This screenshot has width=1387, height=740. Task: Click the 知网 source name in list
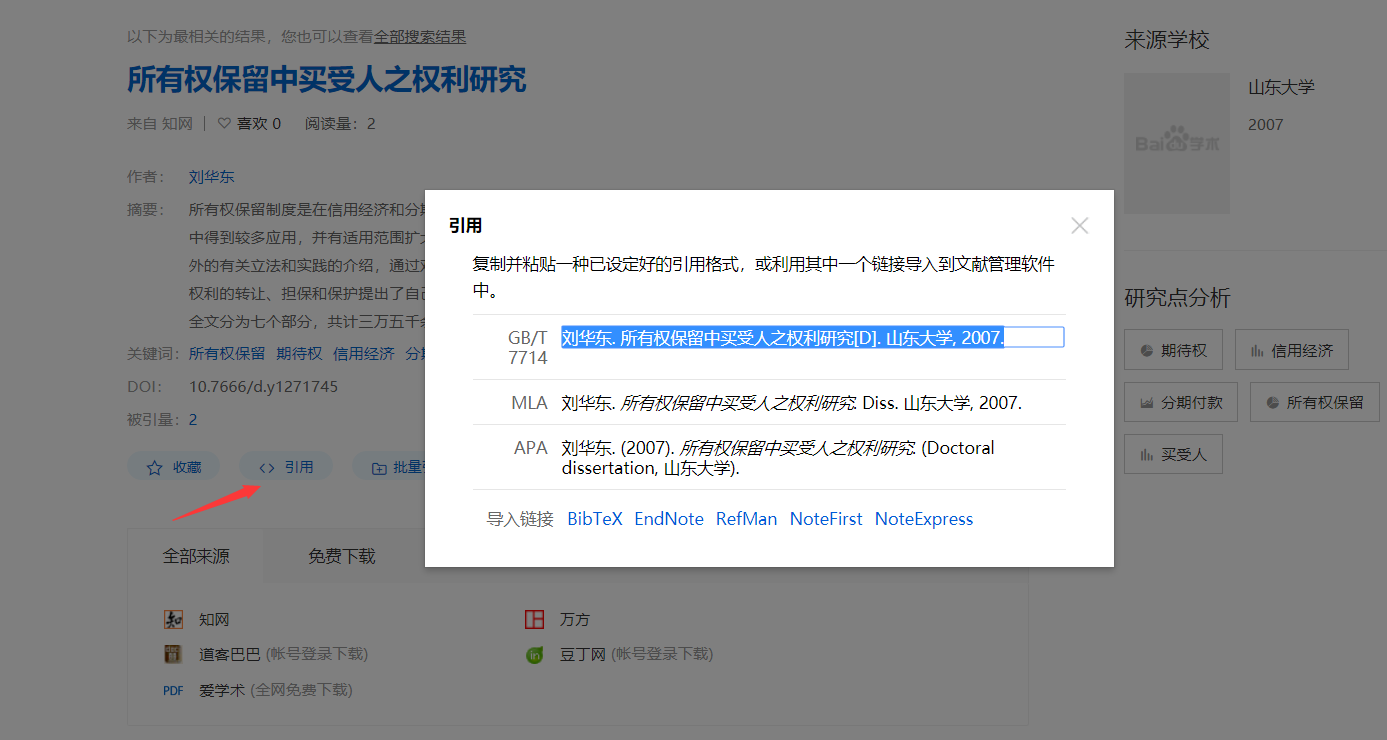[x=214, y=620]
